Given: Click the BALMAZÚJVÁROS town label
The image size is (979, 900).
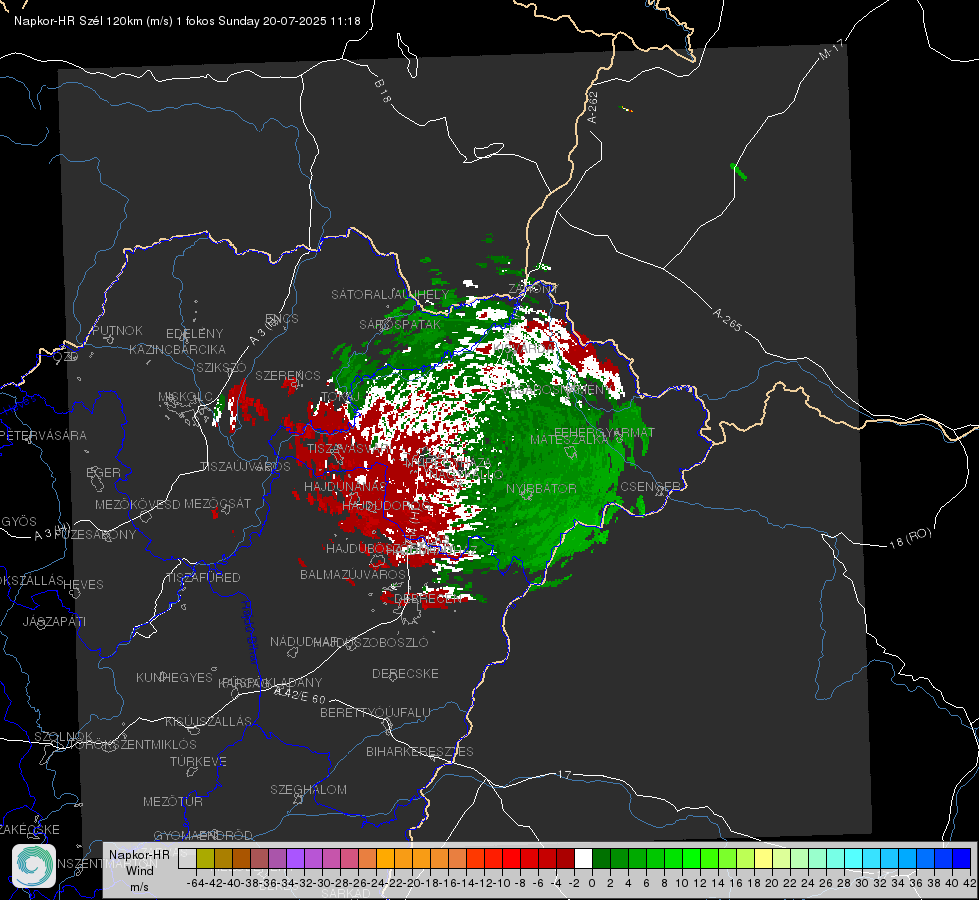Looking at the screenshot, I should click(353, 574).
